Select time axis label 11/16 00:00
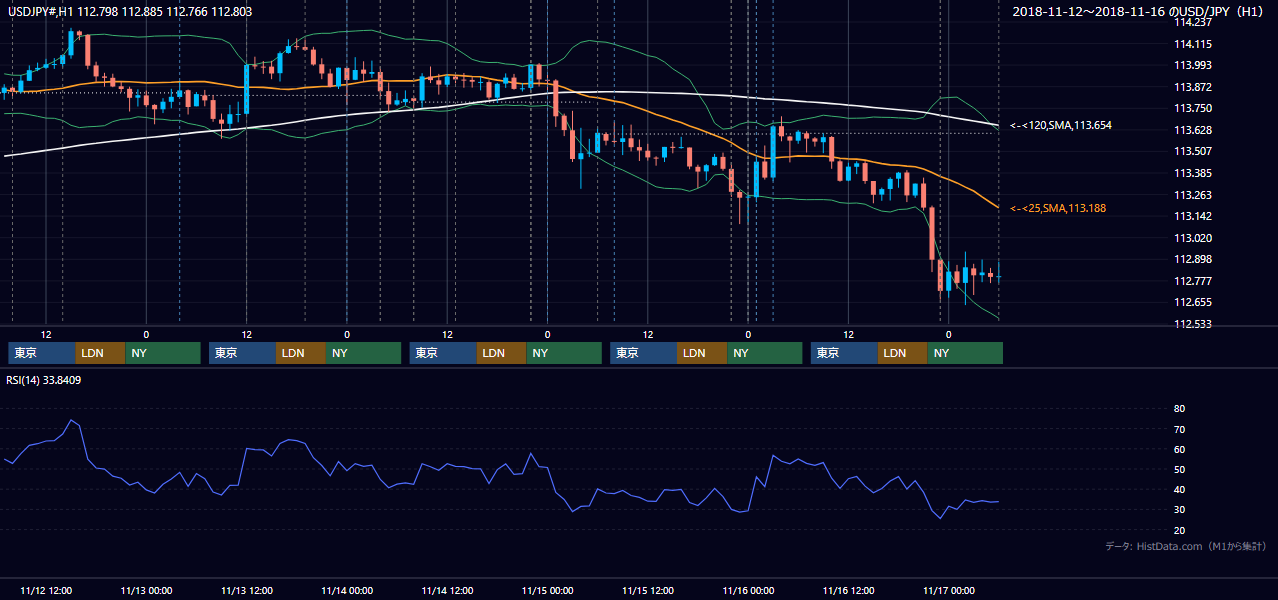 pos(748,590)
